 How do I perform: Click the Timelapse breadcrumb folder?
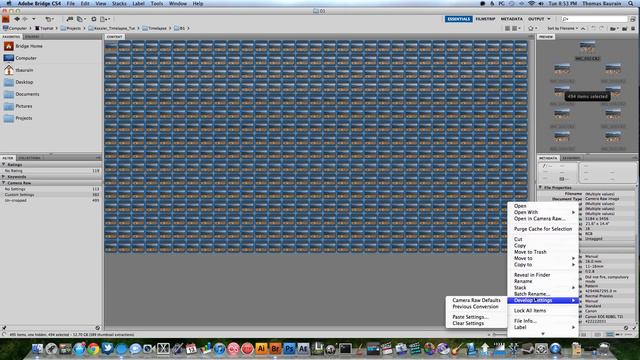(x=154, y=29)
